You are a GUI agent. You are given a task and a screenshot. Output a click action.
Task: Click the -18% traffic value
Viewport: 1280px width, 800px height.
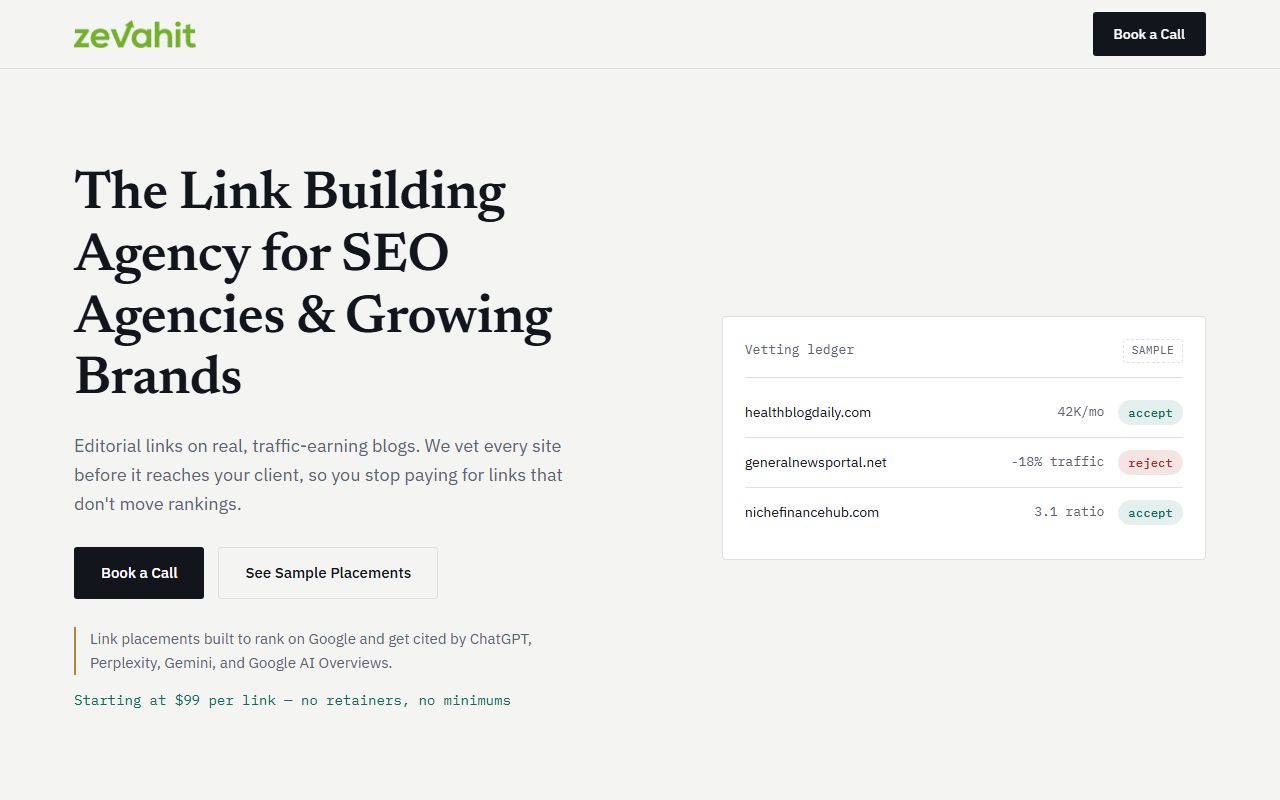(1058, 462)
